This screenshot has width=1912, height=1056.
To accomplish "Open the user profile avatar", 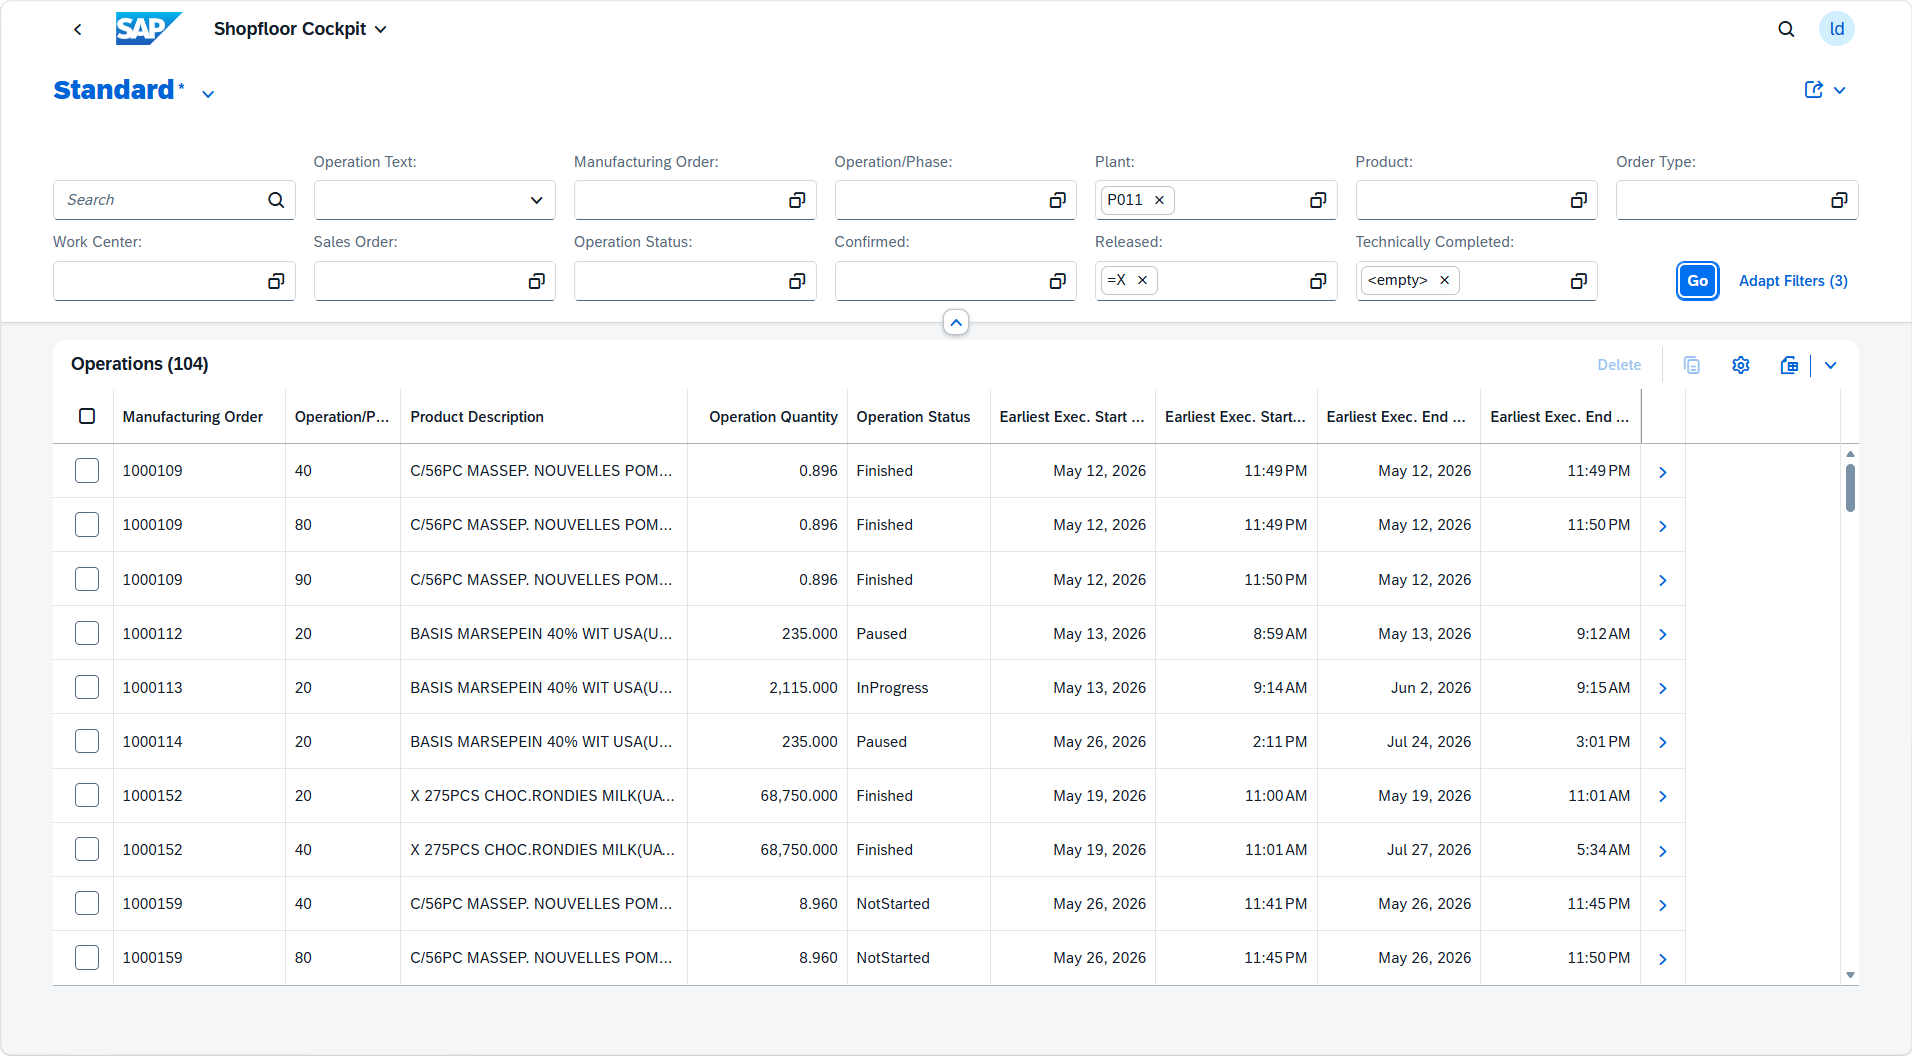I will 1837,29.
